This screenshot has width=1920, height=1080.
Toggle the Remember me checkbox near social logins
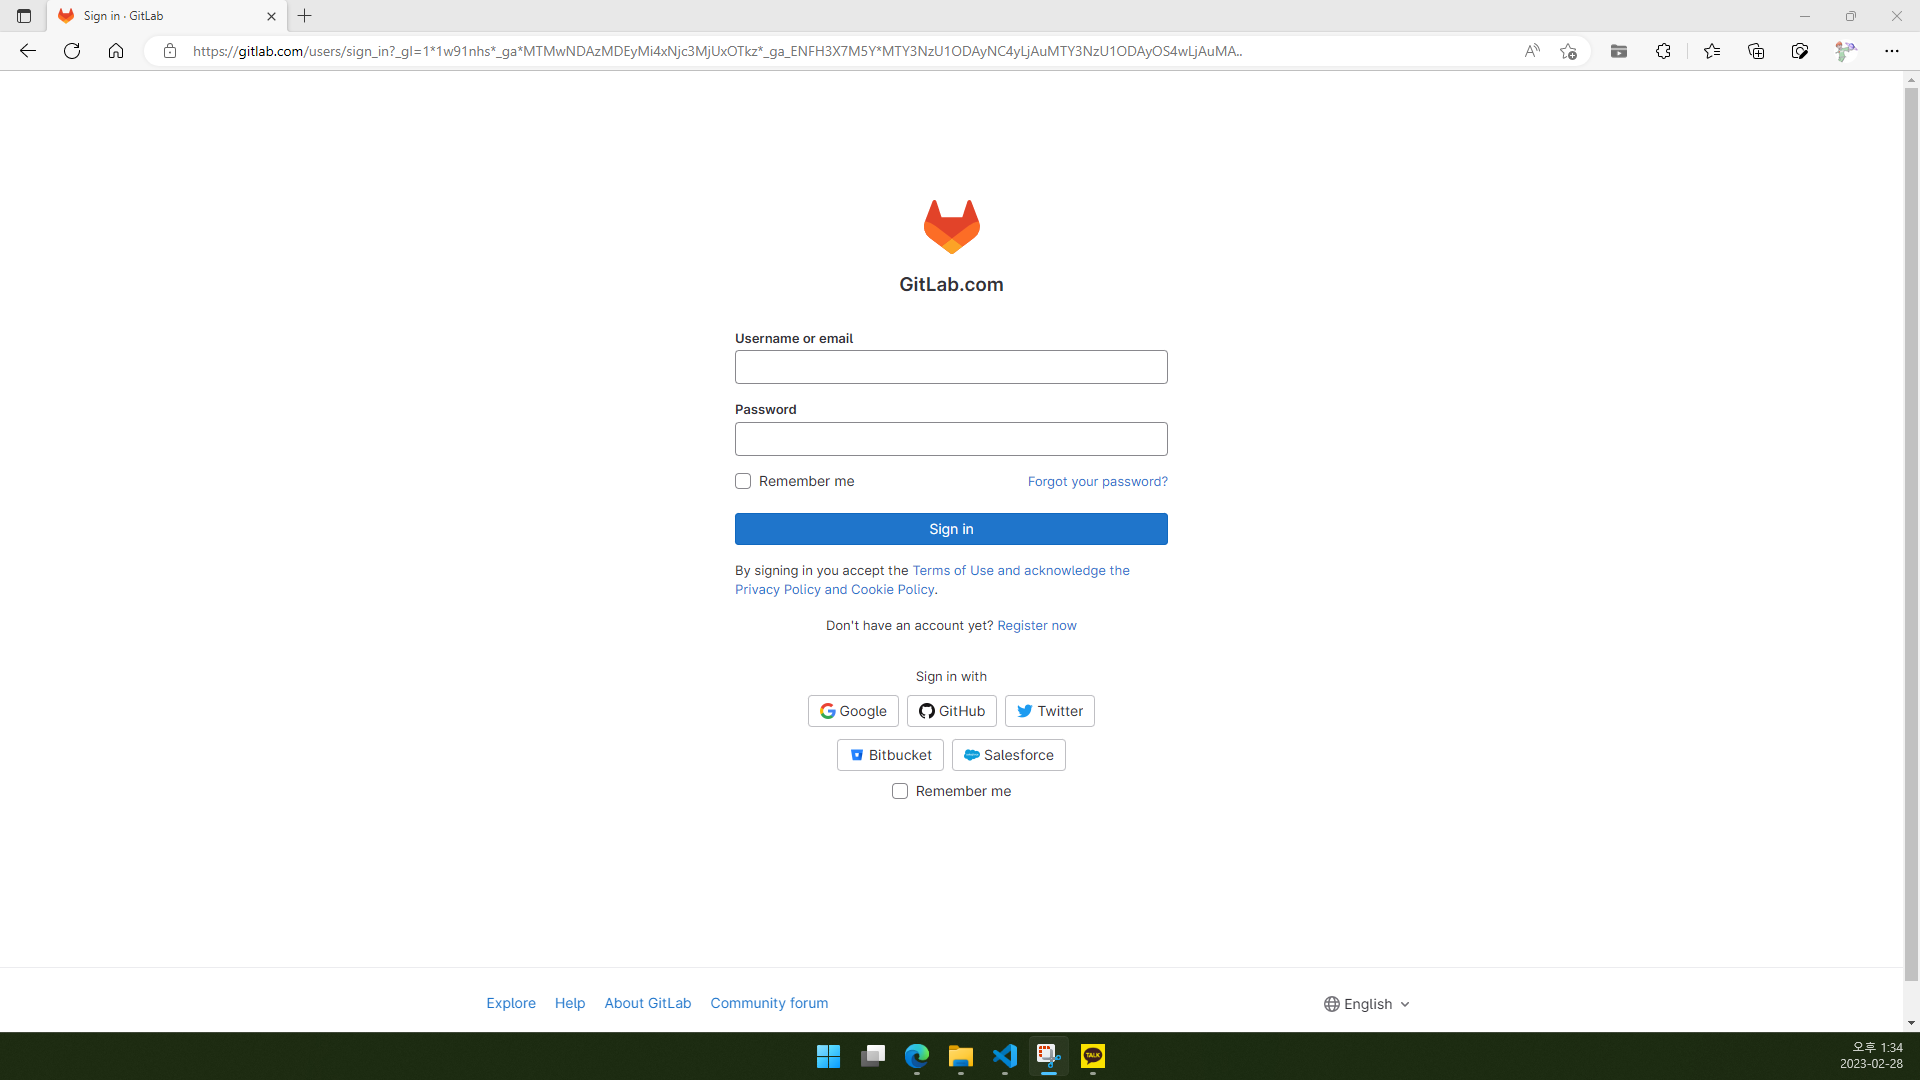pyautogui.click(x=899, y=791)
